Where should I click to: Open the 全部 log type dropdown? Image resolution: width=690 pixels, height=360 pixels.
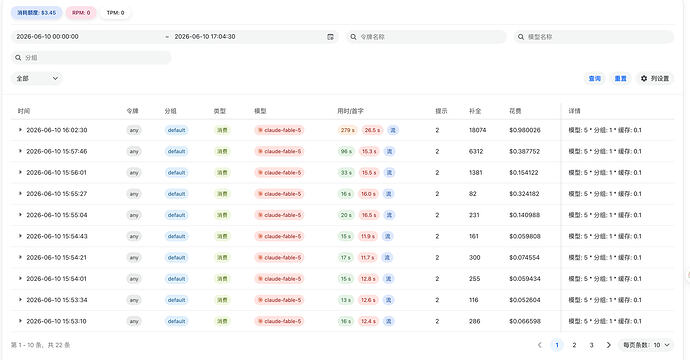click(37, 78)
